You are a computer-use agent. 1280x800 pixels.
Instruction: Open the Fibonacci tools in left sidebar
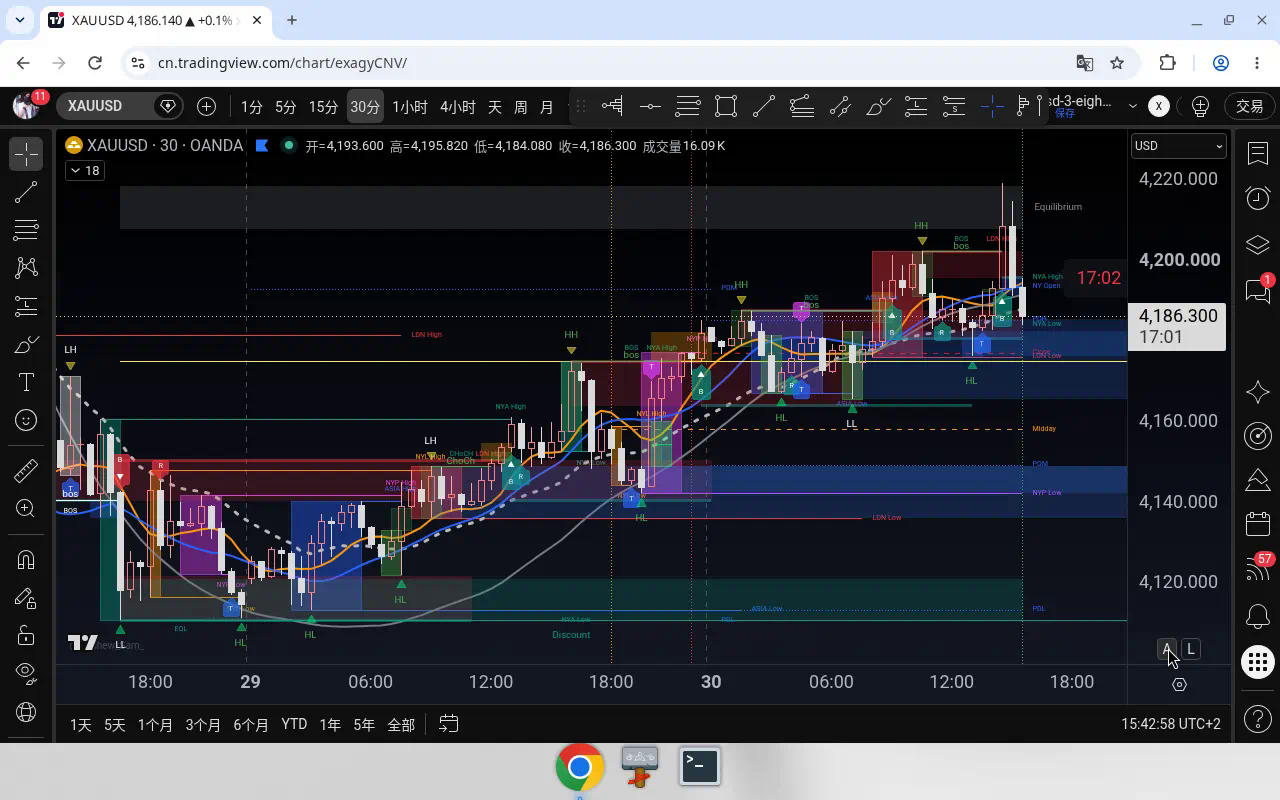pyautogui.click(x=26, y=230)
